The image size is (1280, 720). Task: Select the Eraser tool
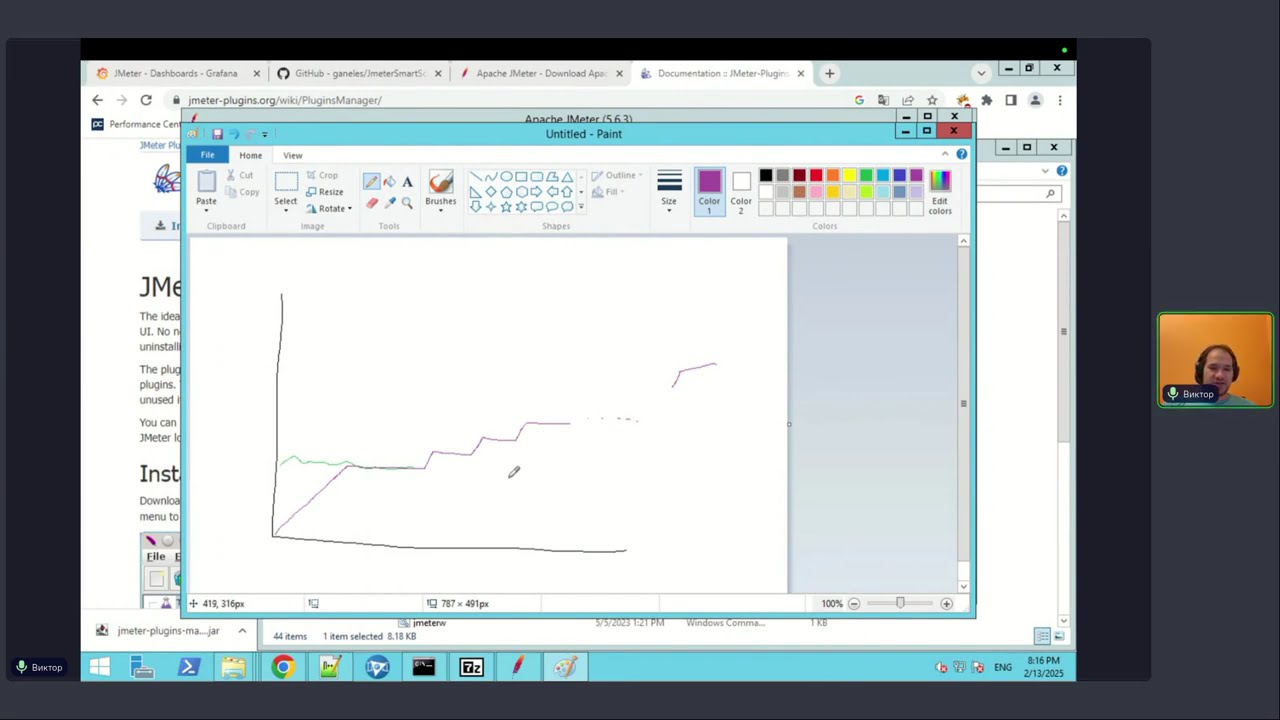coord(371,203)
